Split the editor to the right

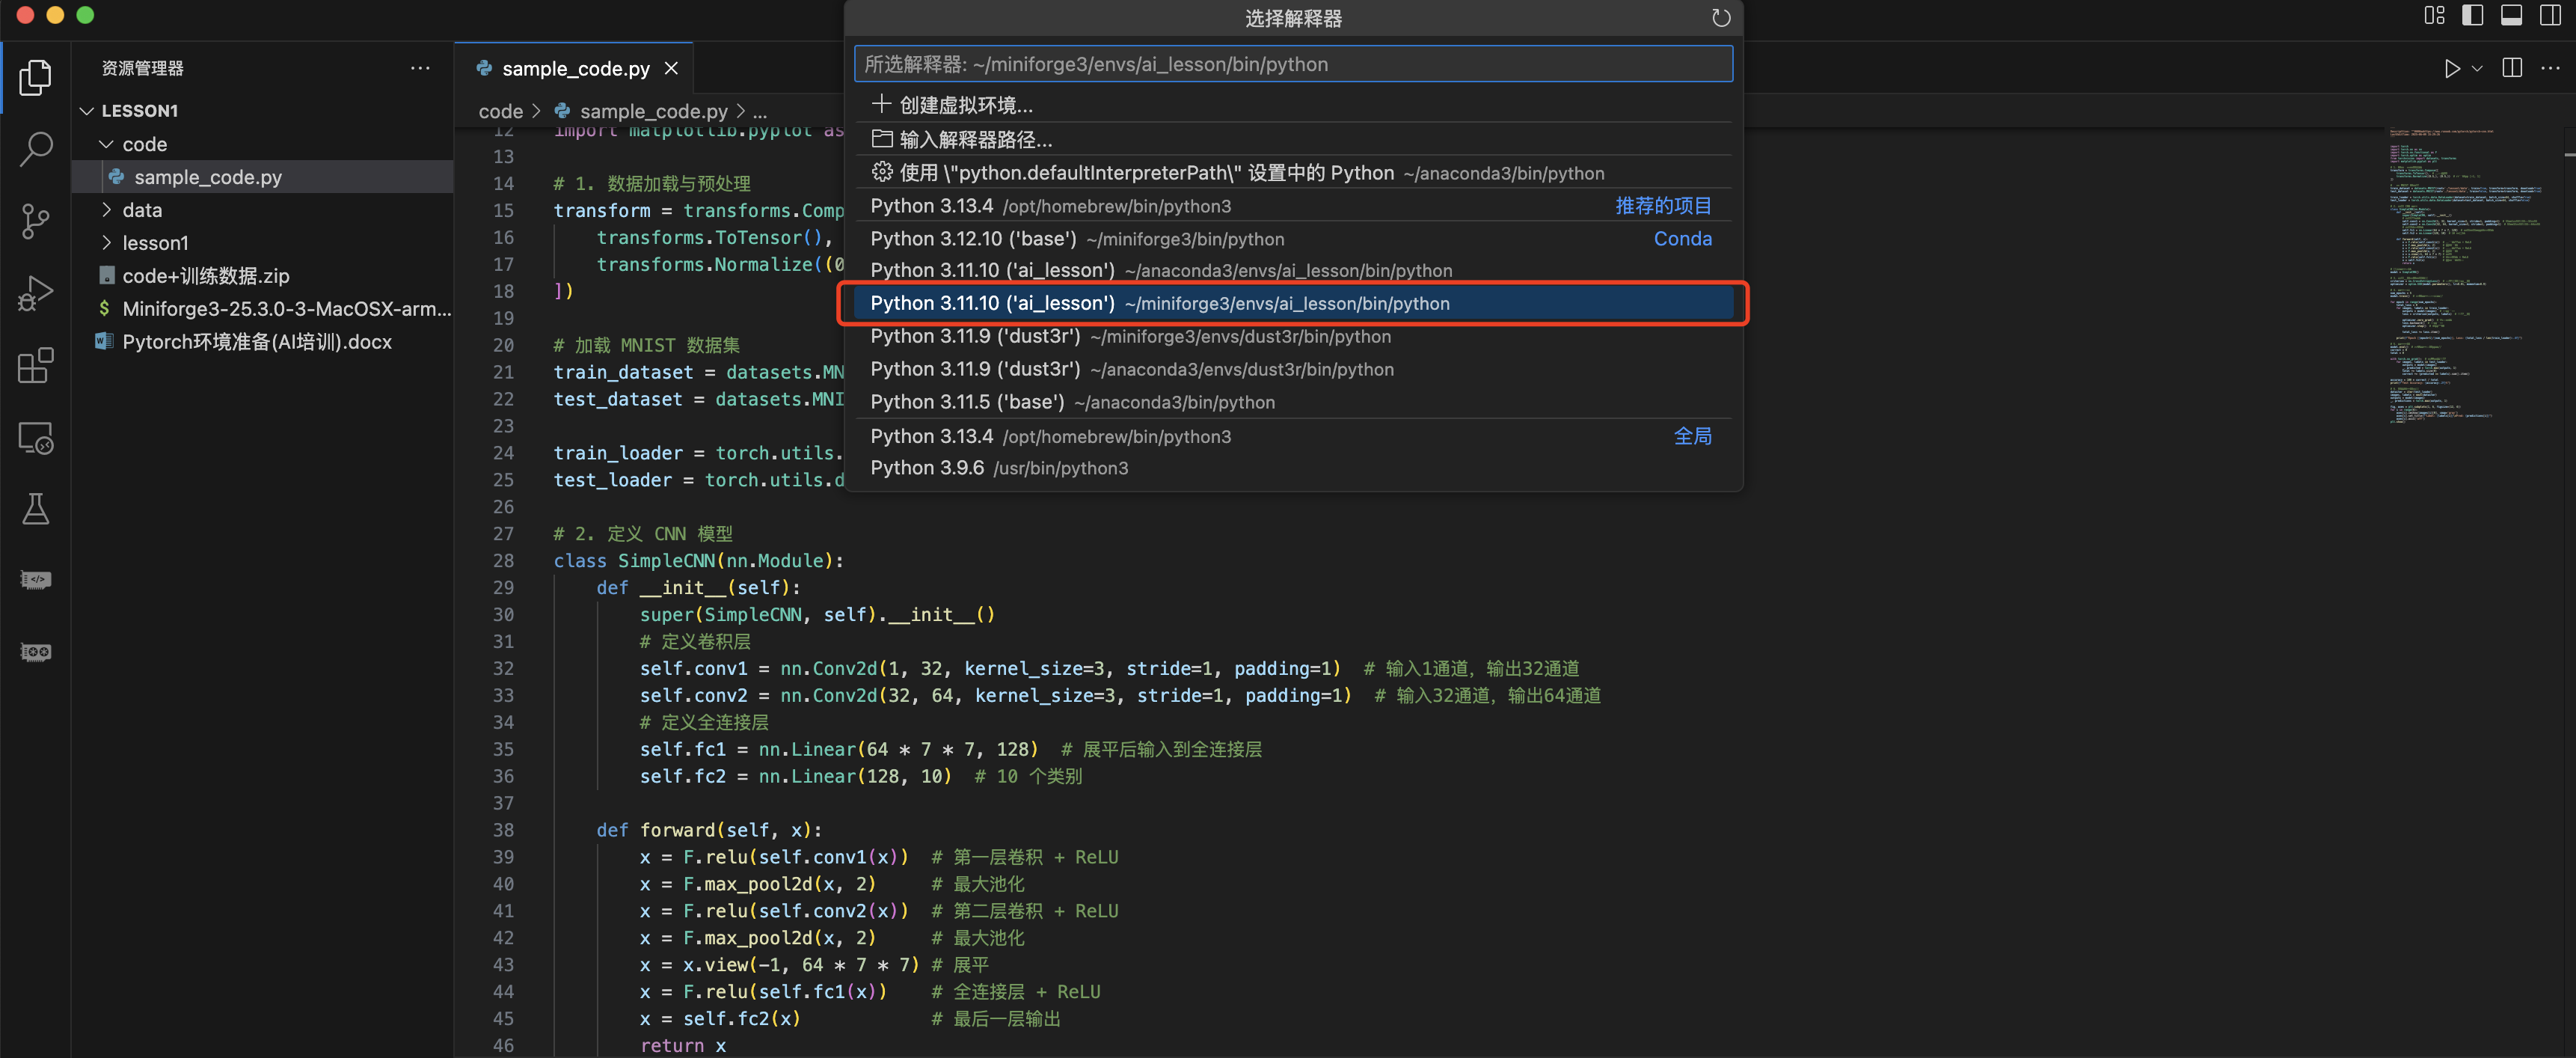click(2511, 68)
